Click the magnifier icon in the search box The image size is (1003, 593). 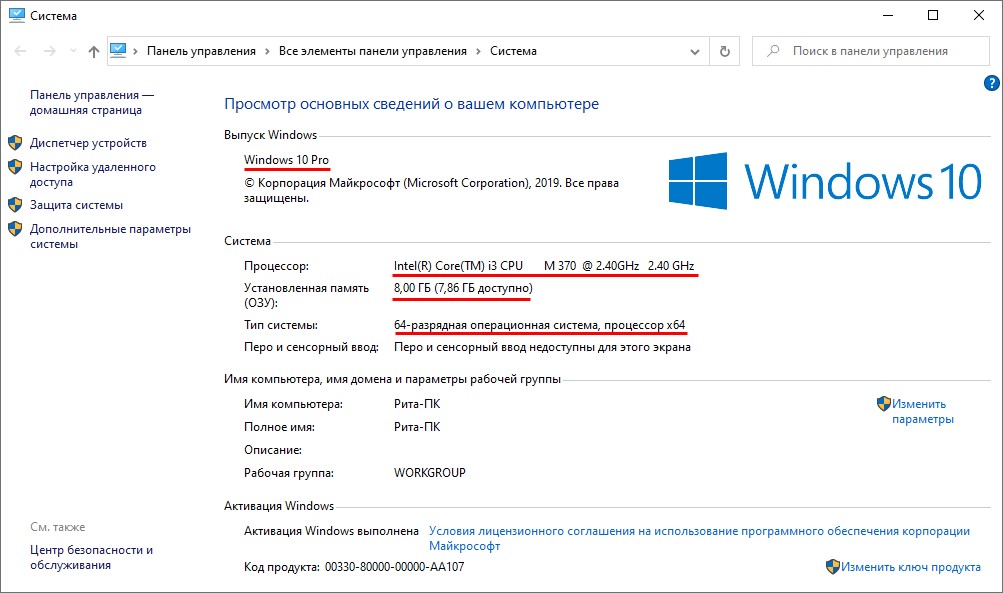[773, 51]
